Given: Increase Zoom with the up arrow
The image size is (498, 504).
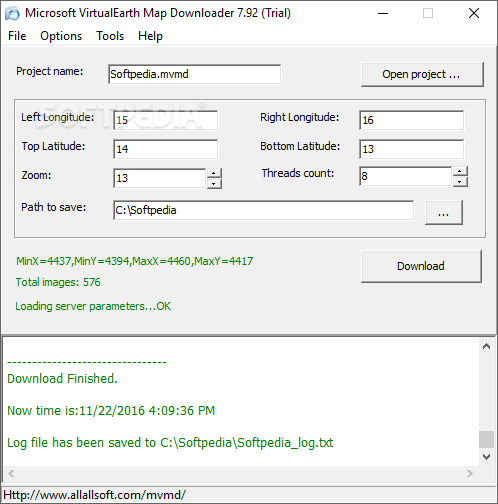Looking at the screenshot, I should point(214,173).
